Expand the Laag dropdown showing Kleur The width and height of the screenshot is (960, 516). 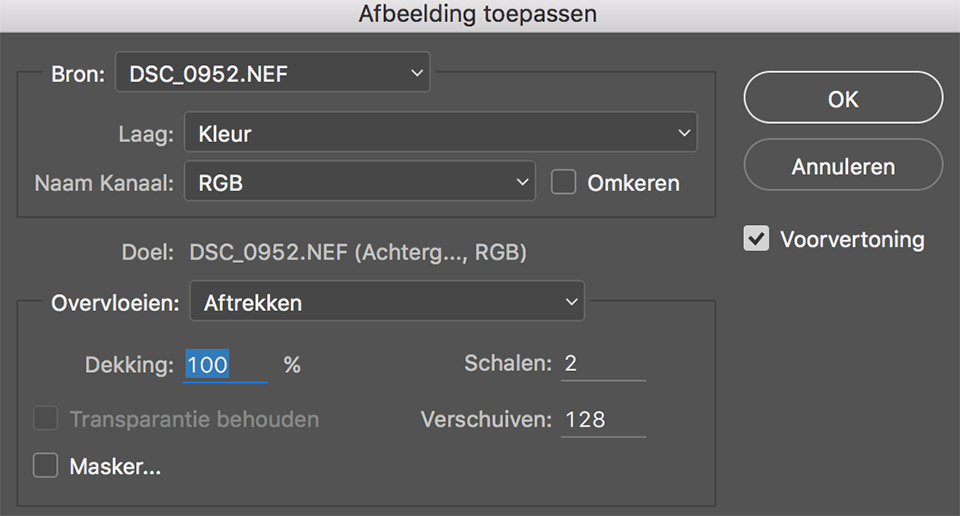point(440,132)
